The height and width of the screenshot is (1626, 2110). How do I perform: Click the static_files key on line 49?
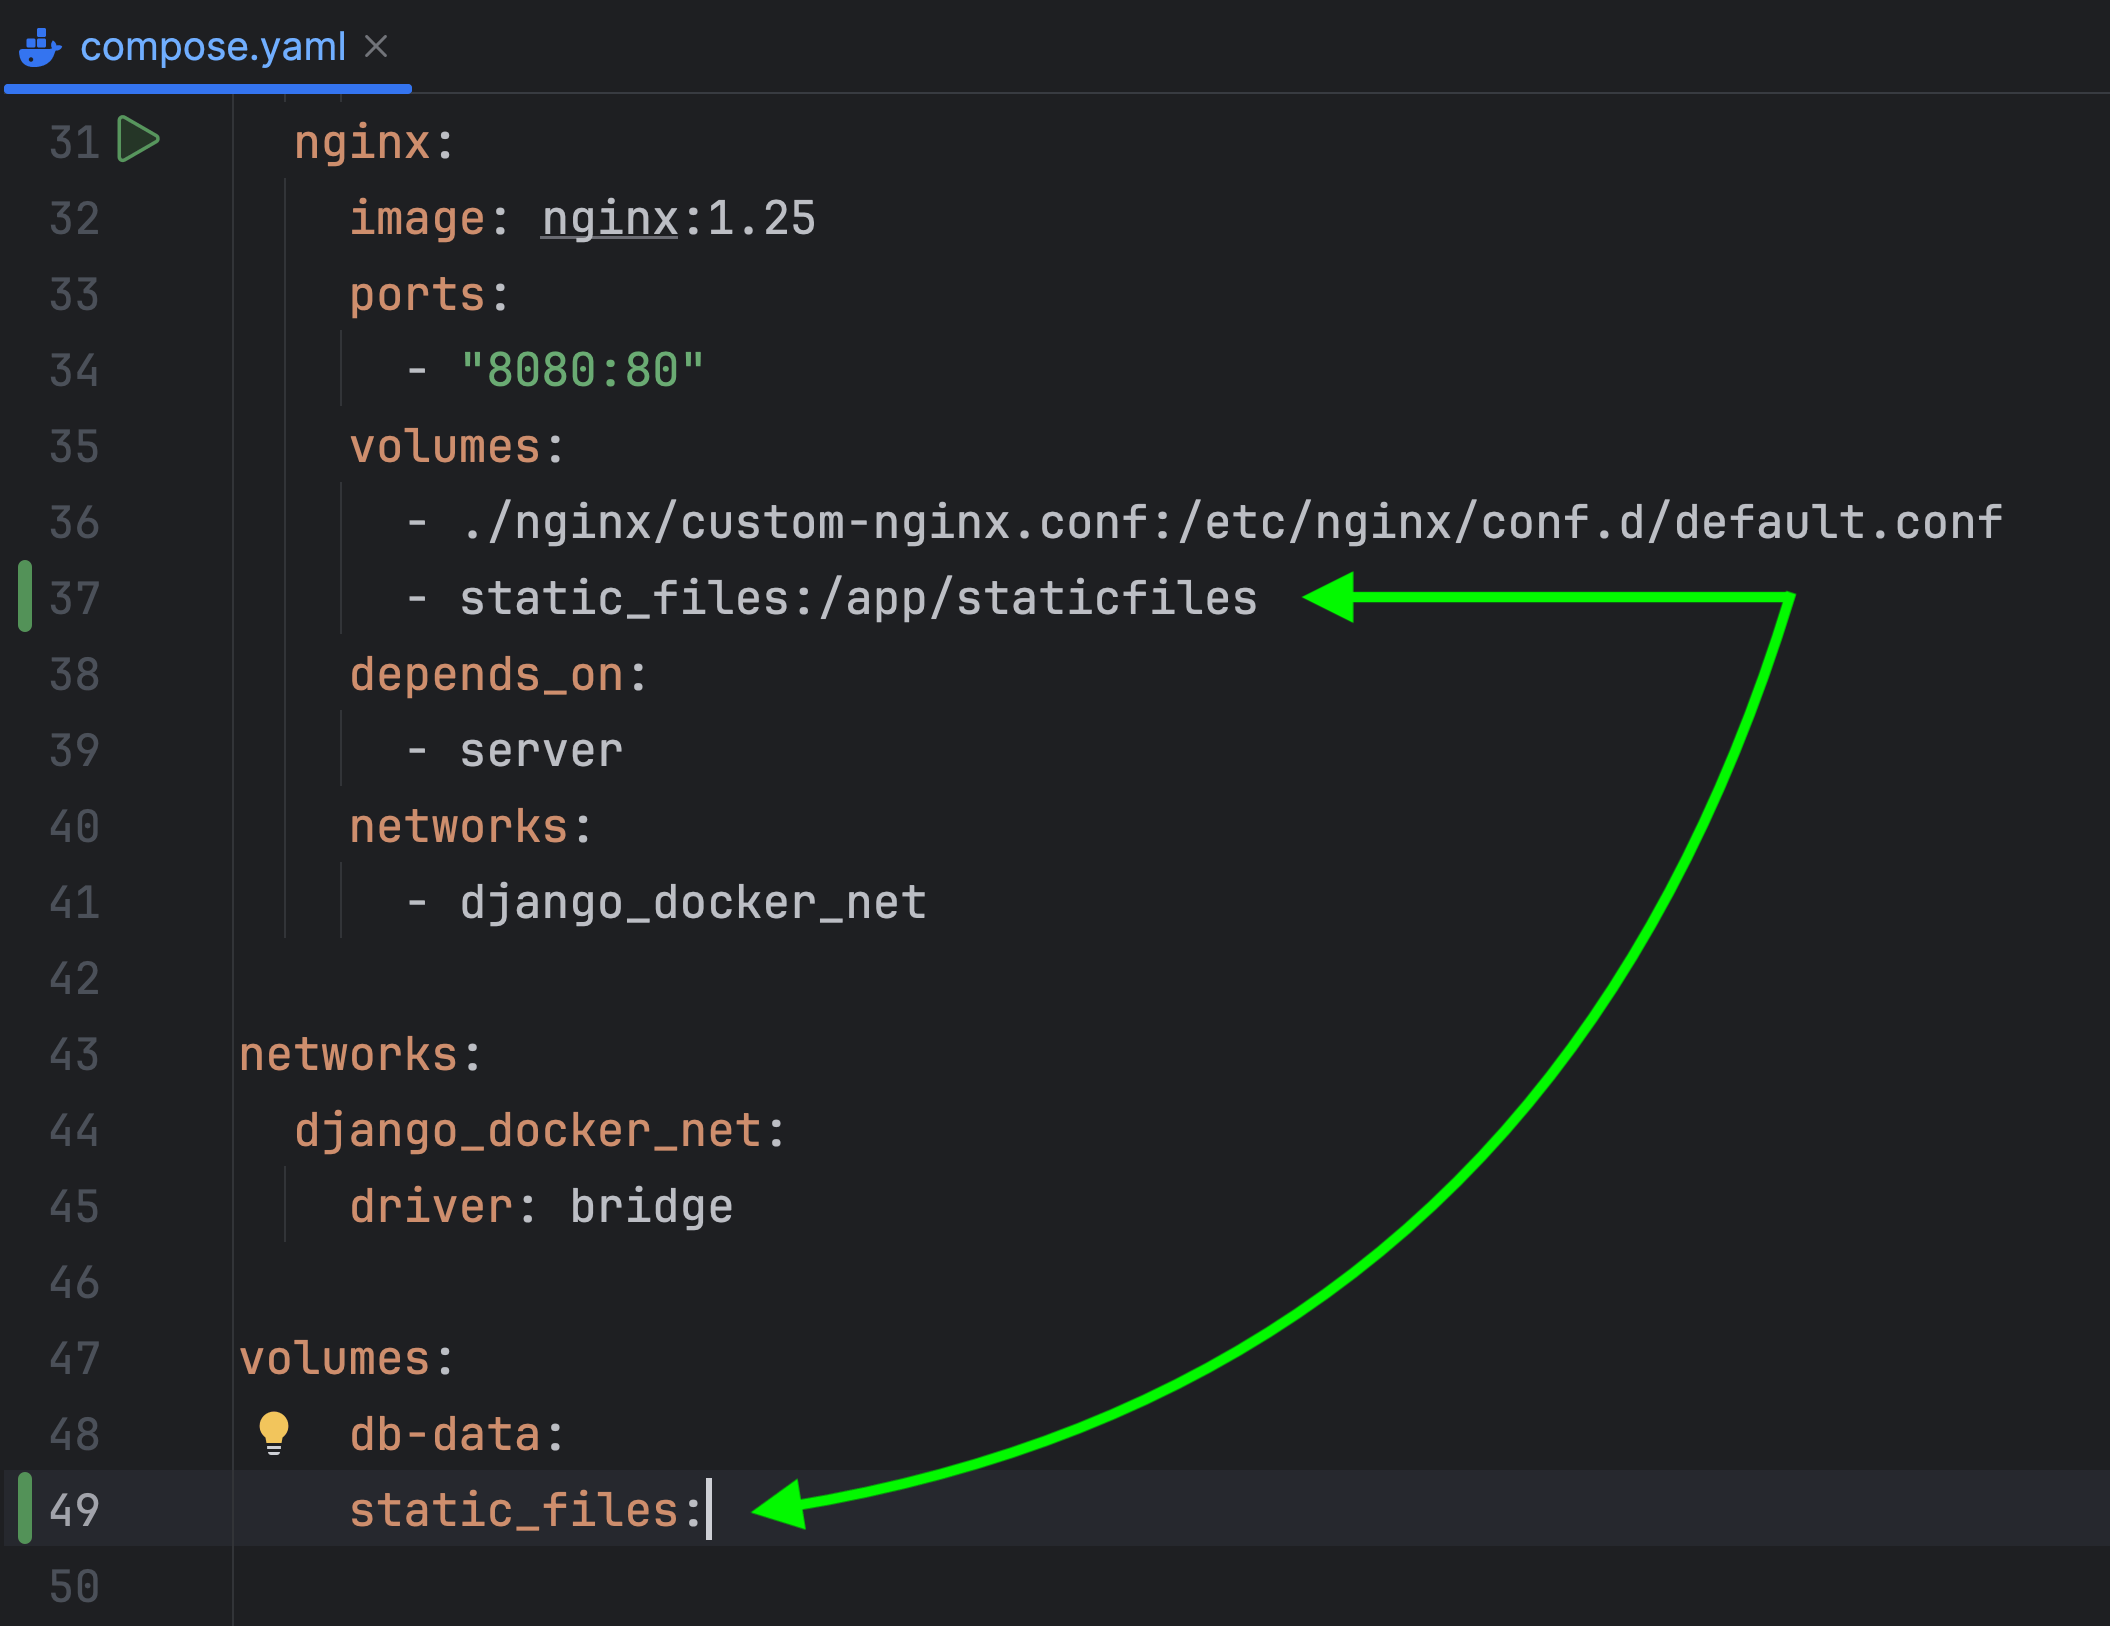[x=514, y=1510]
